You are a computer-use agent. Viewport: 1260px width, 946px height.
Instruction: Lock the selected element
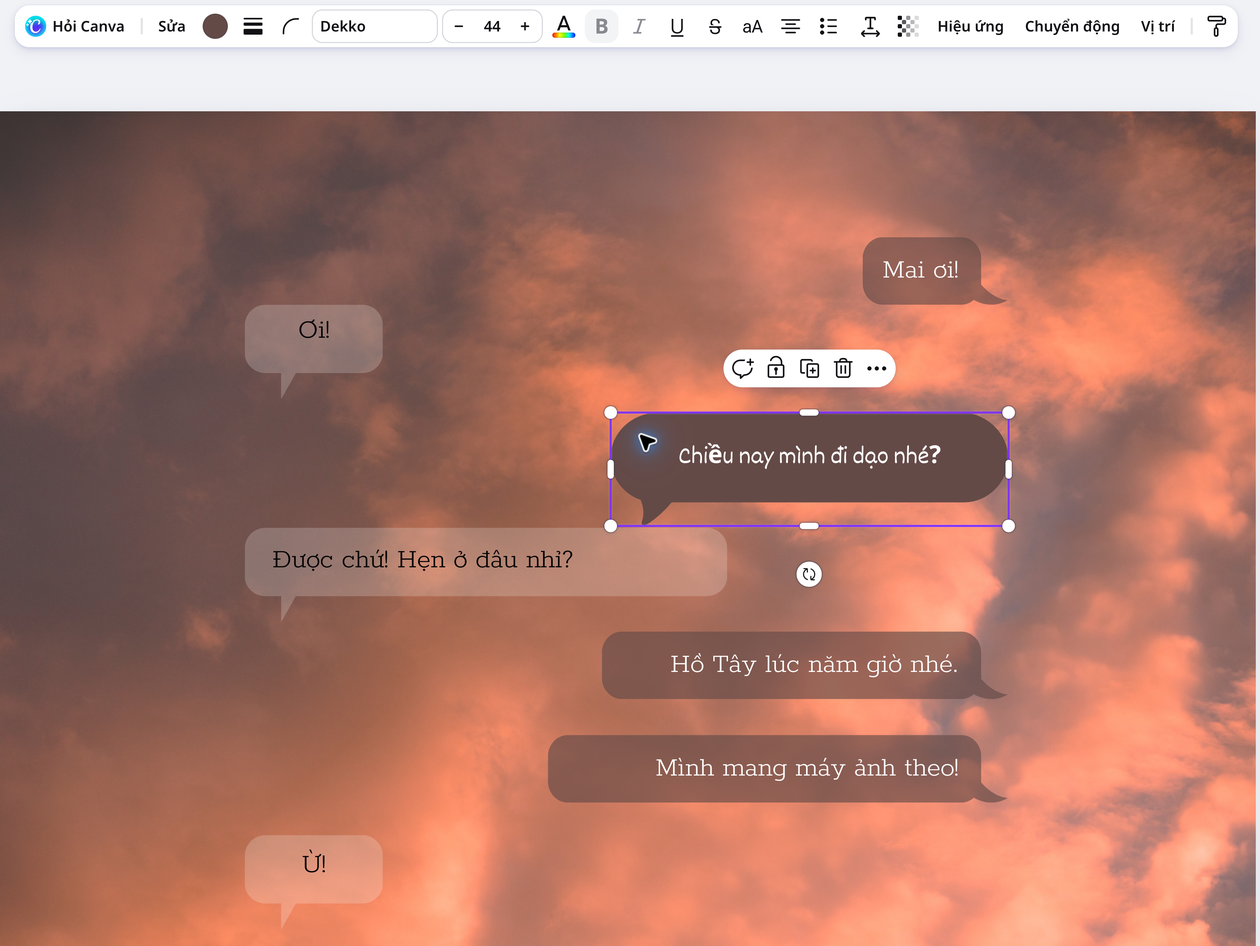click(776, 369)
